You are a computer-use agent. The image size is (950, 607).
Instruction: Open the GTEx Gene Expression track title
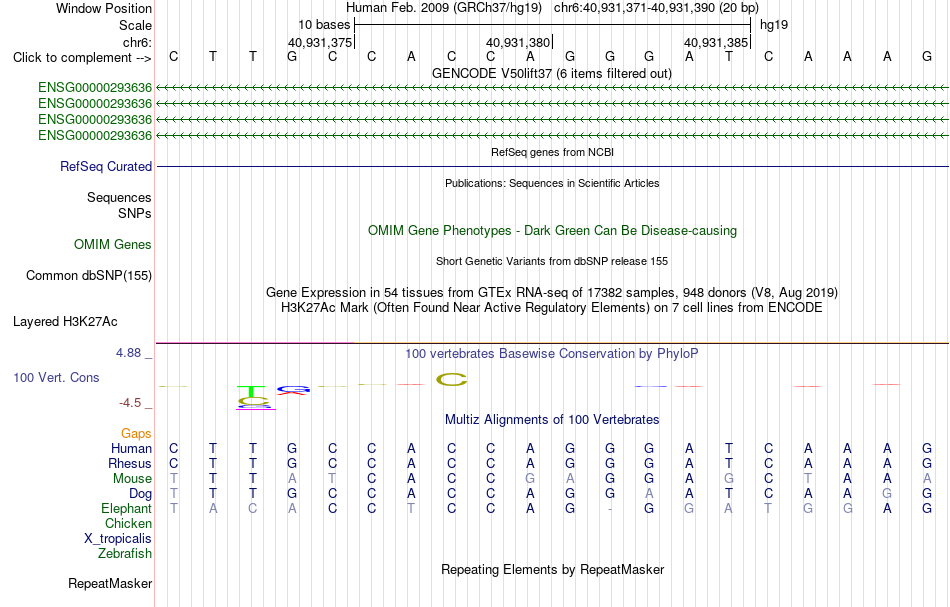(x=552, y=293)
